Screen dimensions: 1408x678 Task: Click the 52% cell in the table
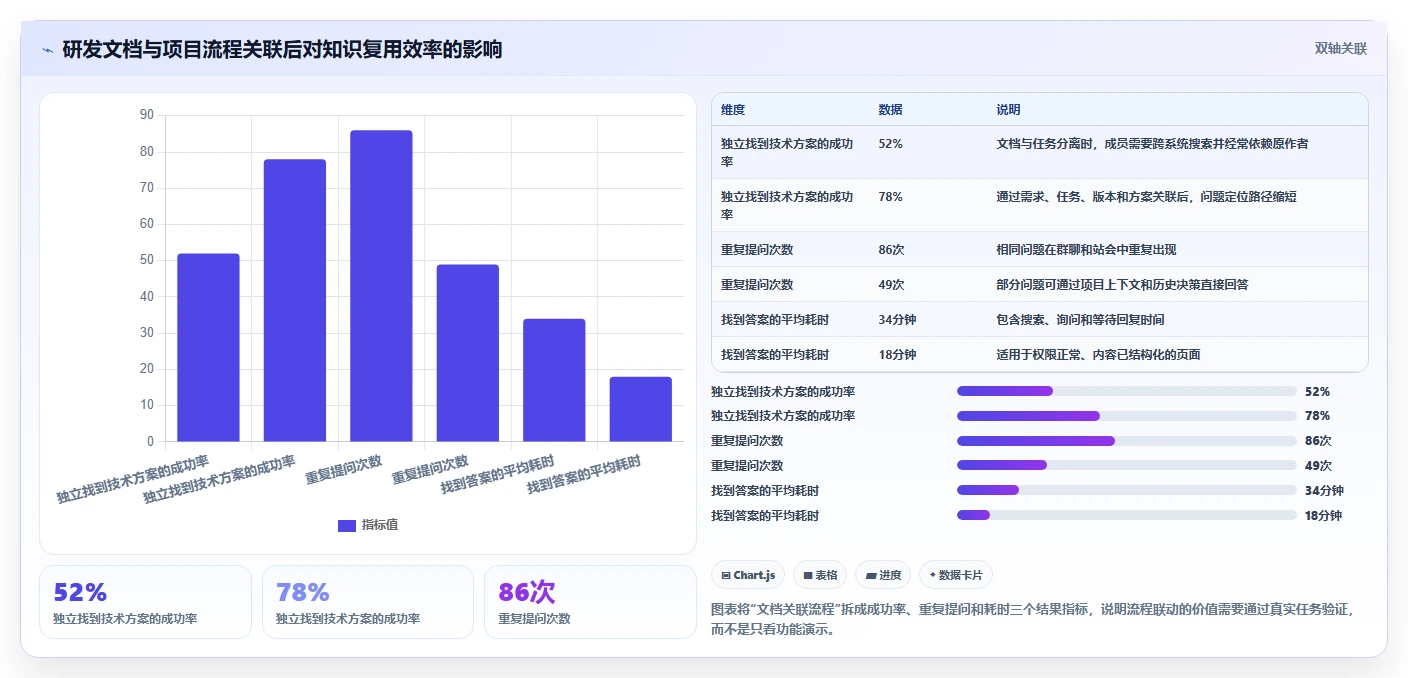point(890,144)
